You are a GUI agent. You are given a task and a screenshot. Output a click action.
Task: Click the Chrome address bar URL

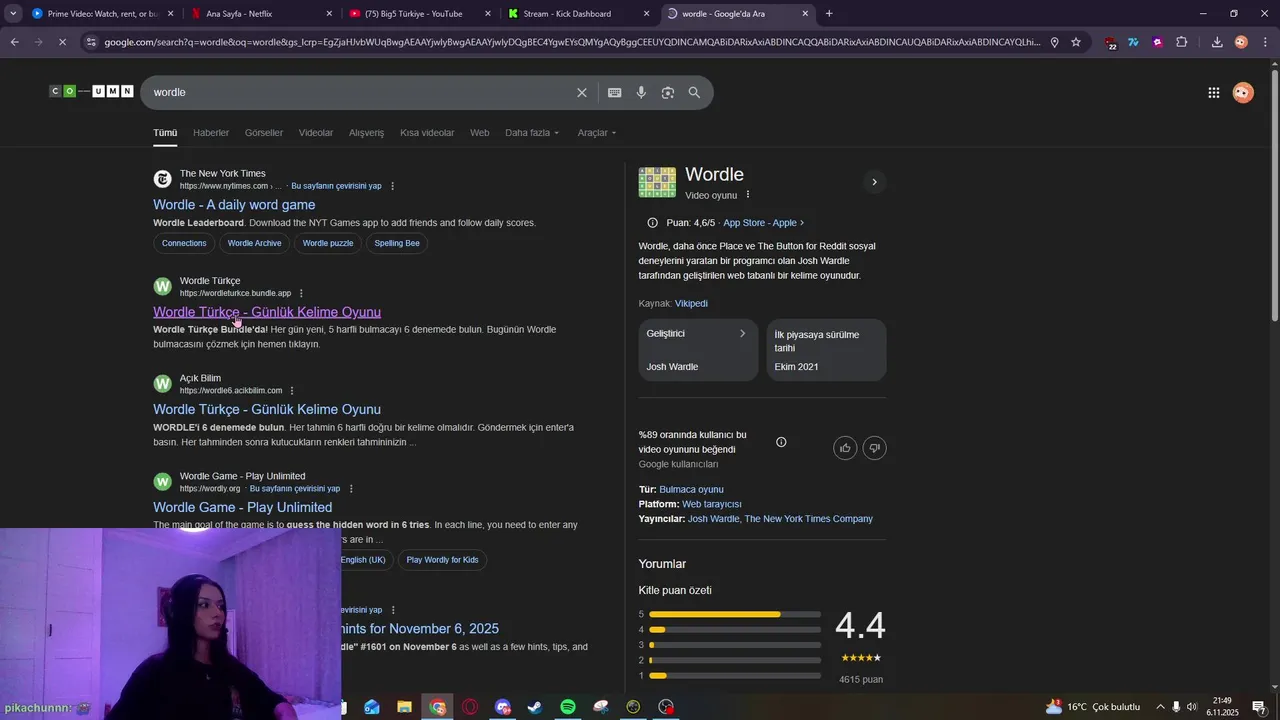(572, 42)
